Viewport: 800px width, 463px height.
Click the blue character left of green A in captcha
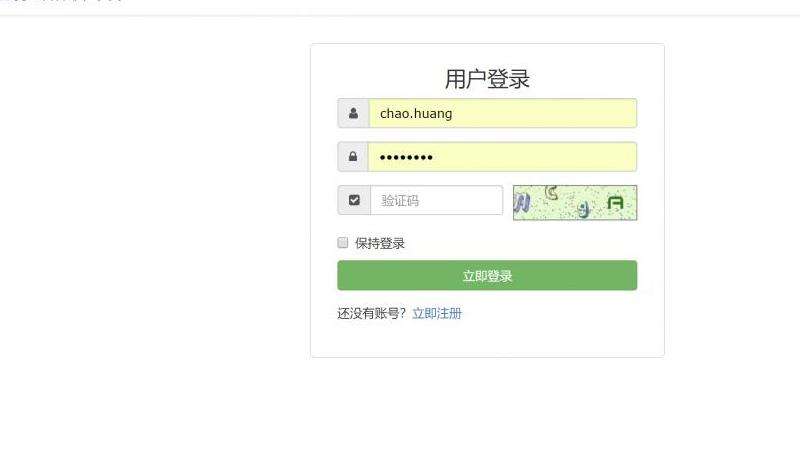tap(584, 209)
